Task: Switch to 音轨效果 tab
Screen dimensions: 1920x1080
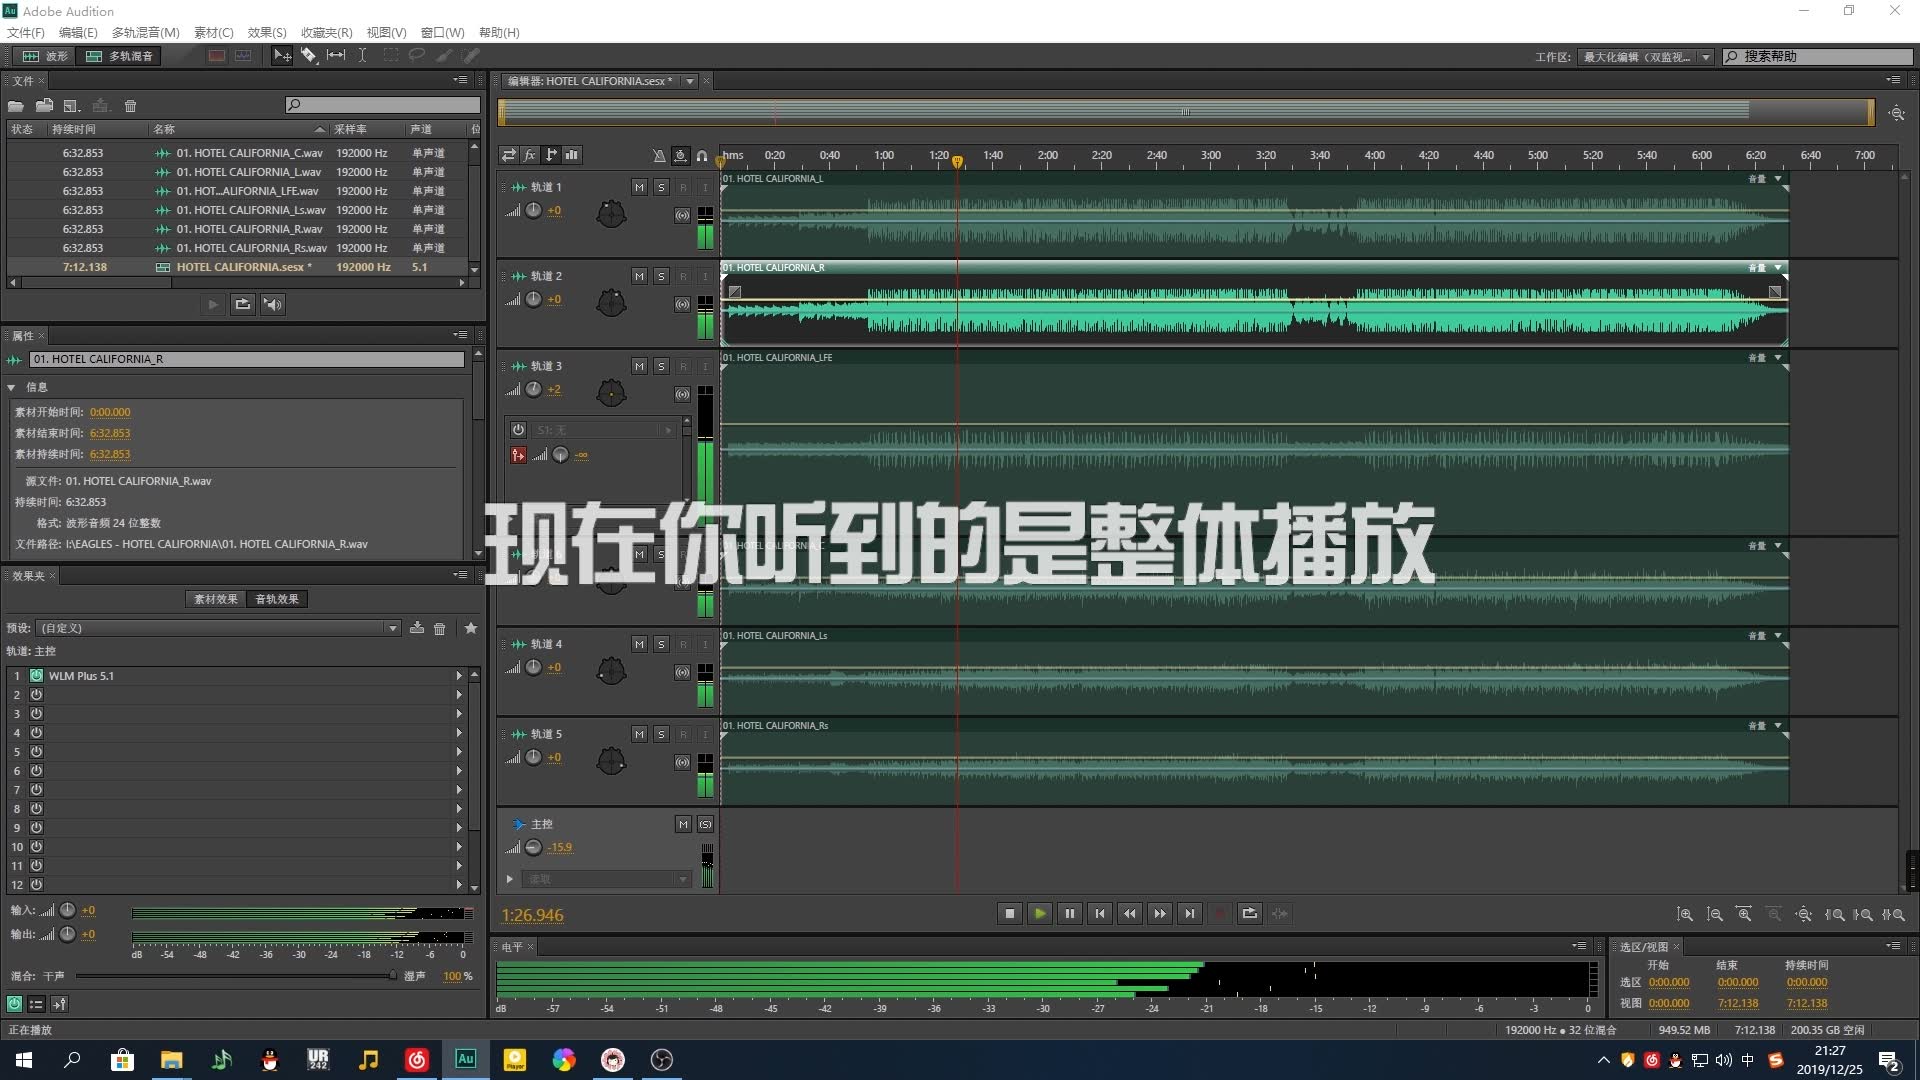Action: (x=277, y=599)
